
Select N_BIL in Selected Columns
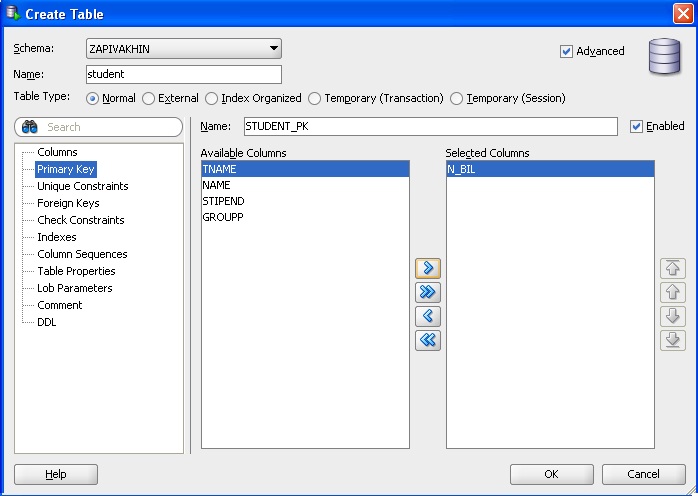point(550,169)
